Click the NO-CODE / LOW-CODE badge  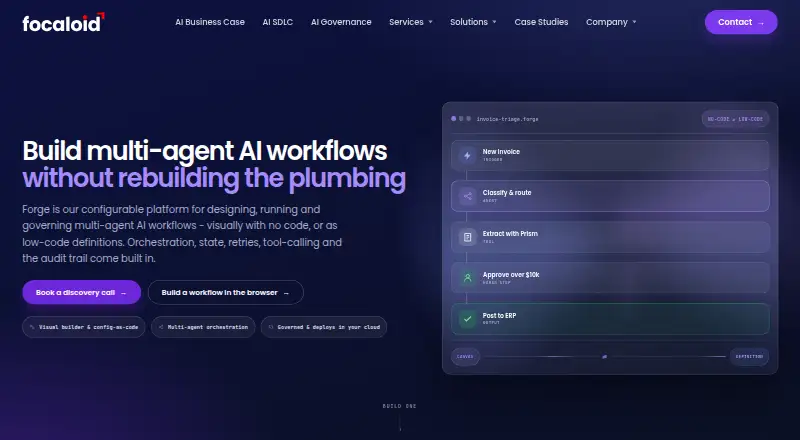pos(735,119)
